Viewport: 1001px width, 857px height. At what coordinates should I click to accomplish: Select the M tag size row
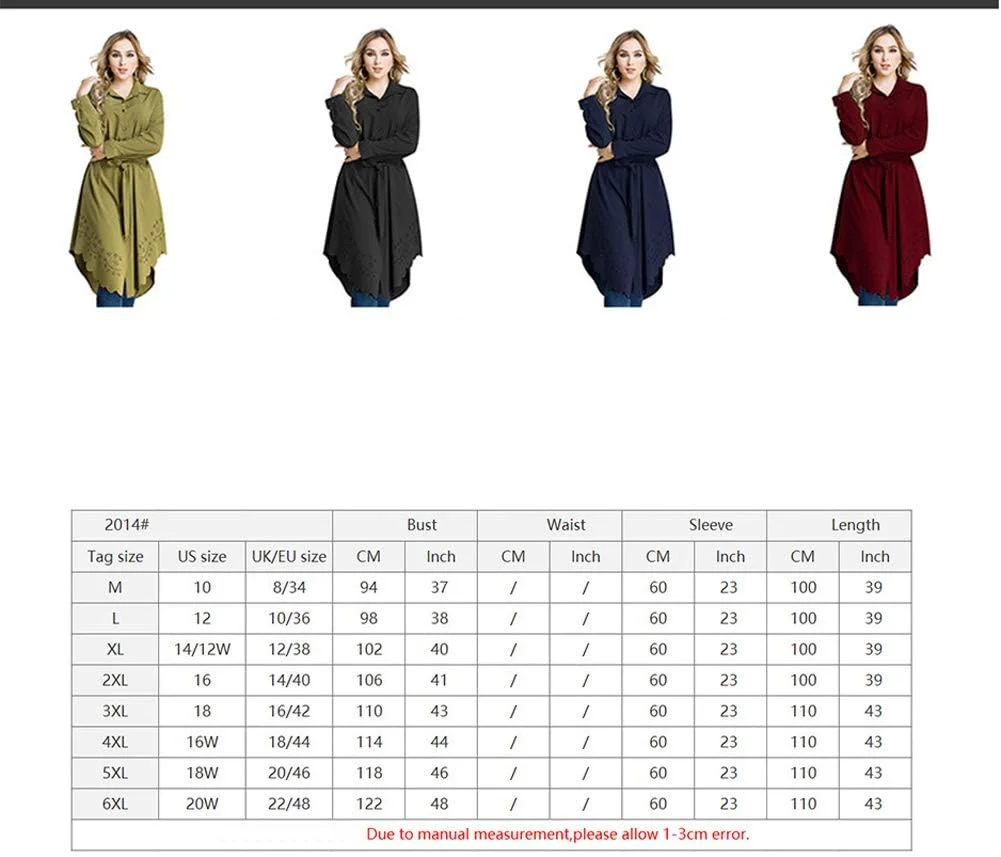click(115, 588)
